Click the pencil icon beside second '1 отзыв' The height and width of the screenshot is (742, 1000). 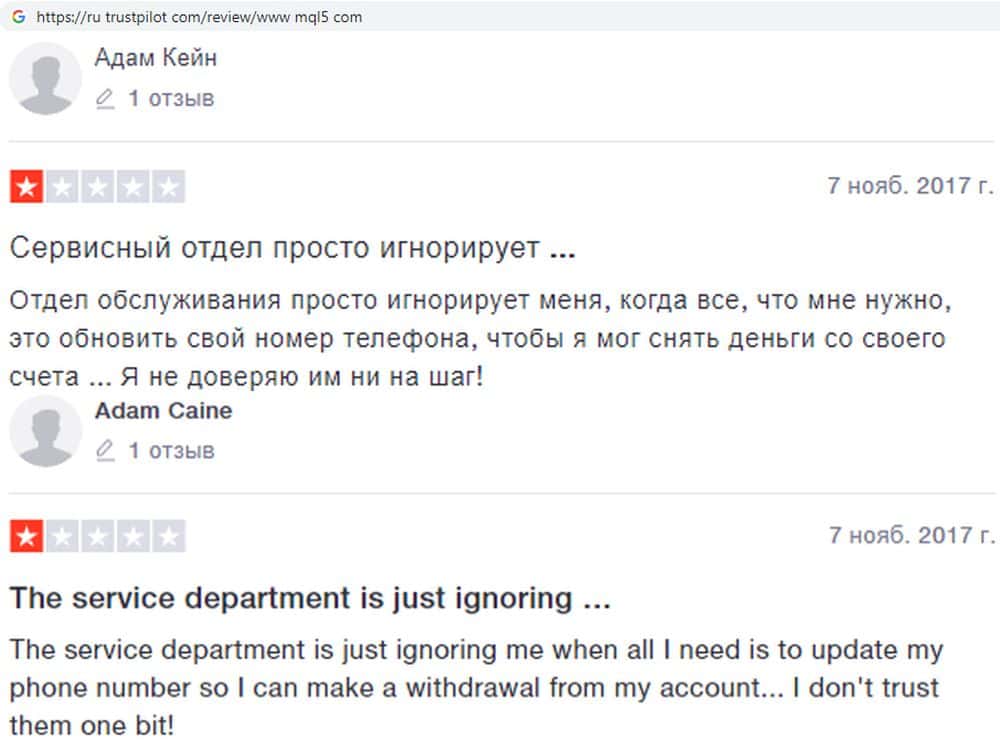click(x=105, y=451)
